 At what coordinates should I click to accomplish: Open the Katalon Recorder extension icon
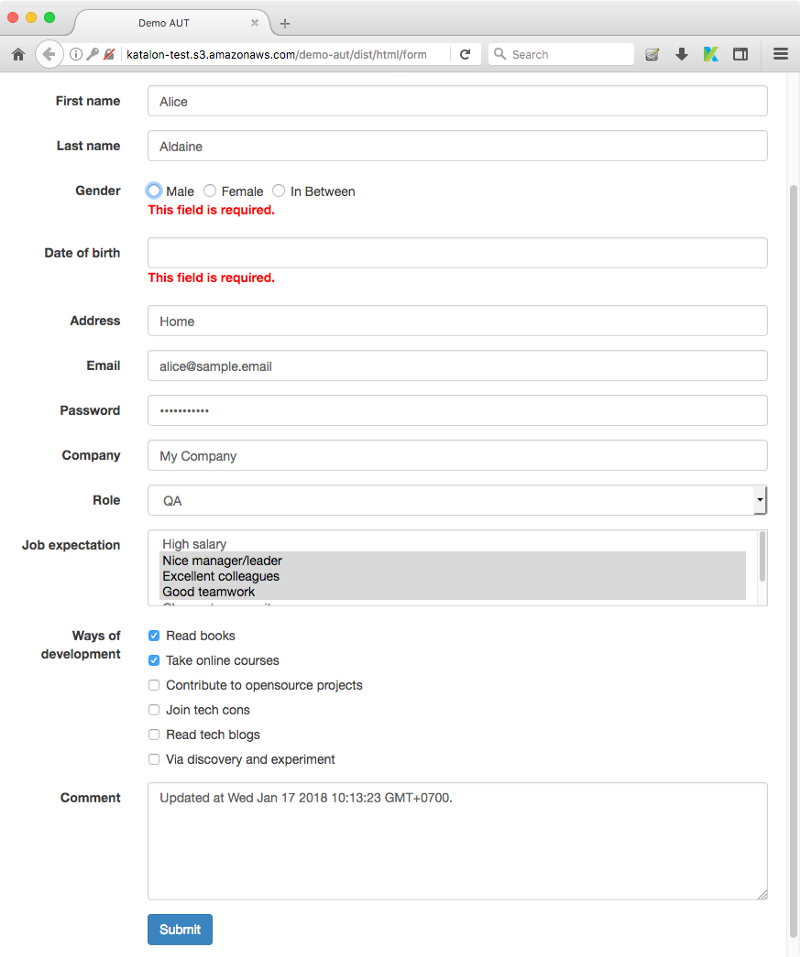pyautogui.click(x=711, y=54)
